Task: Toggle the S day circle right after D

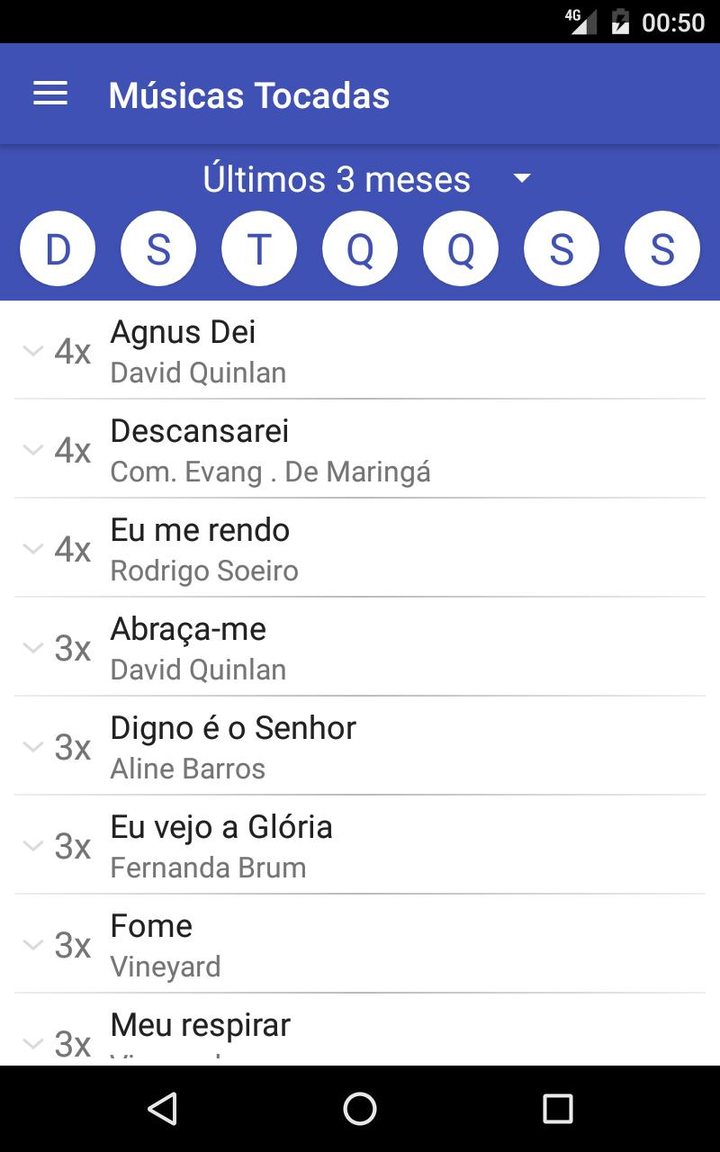Action: click(x=158, y=249)
